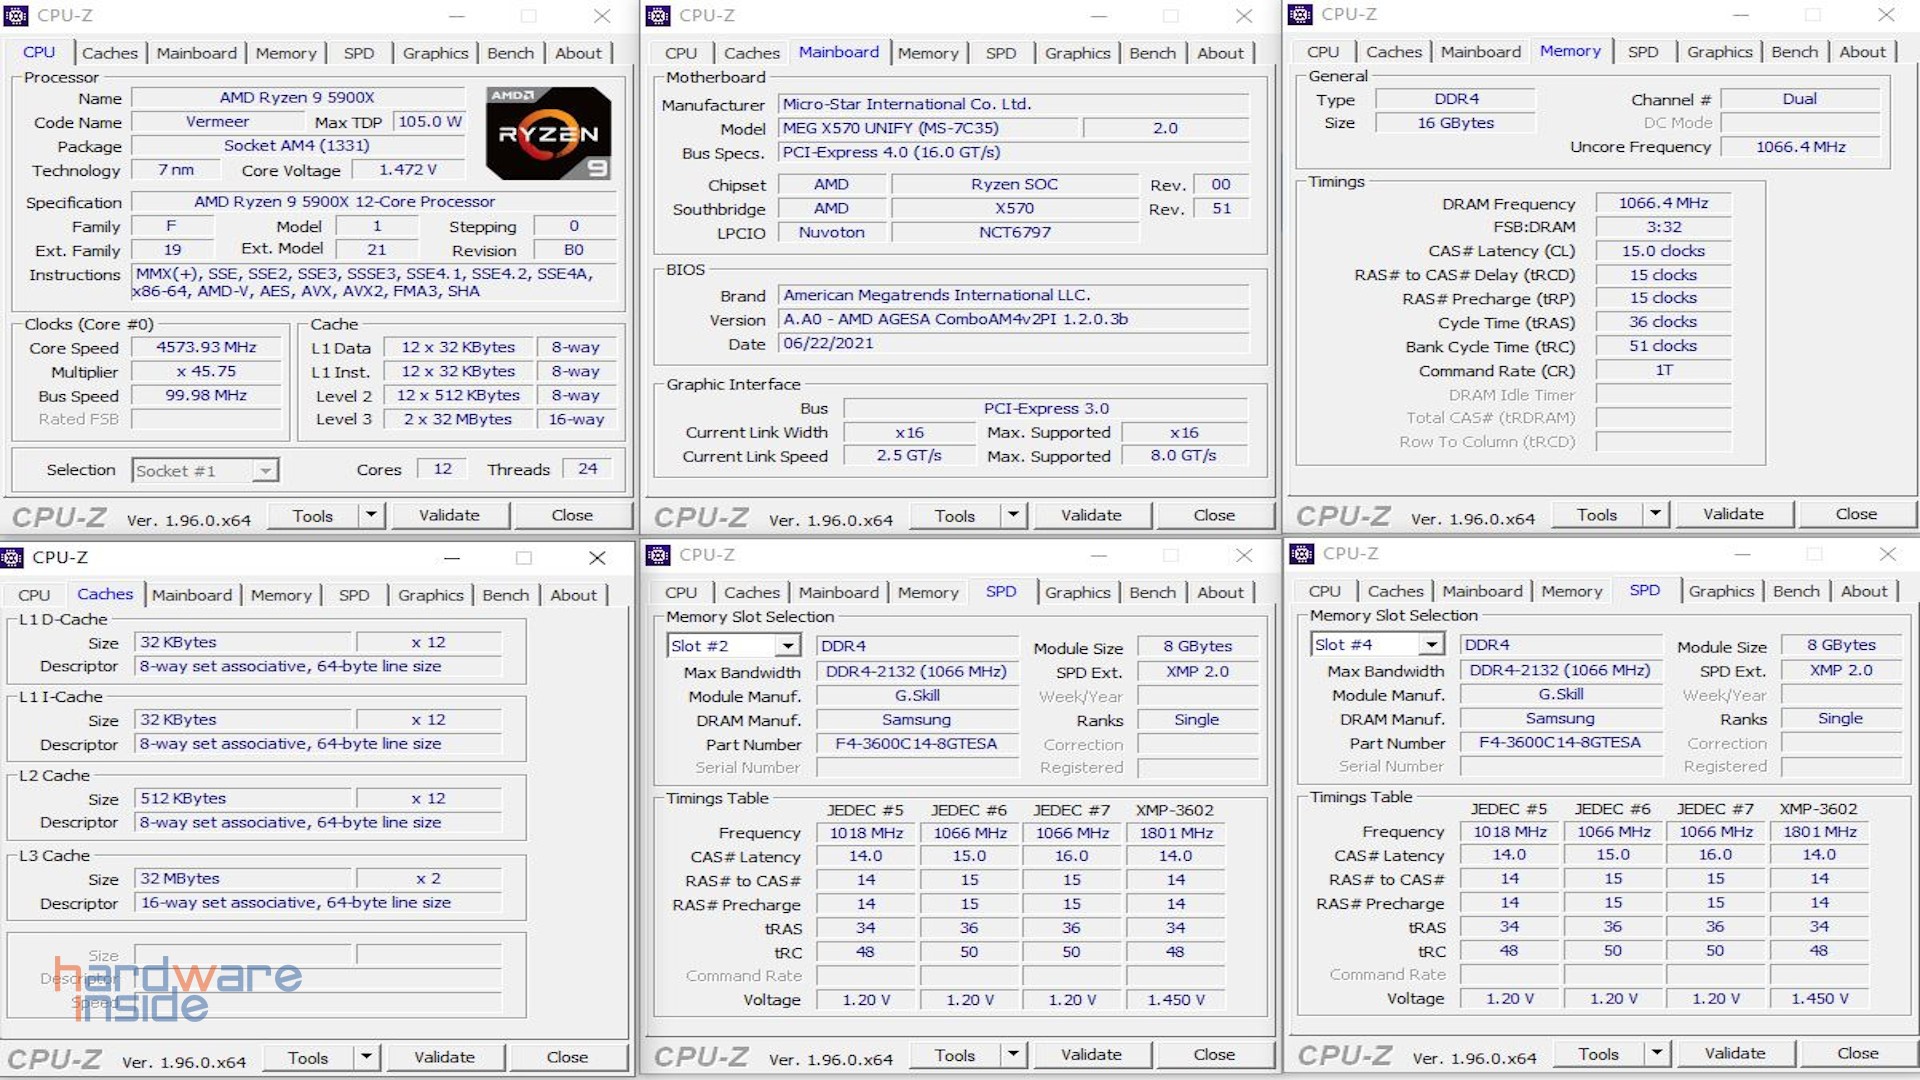1920x1080 pixels.
Task: Open the Slot #4 memory slot dropdown
Action: [x=1432, y=643]
